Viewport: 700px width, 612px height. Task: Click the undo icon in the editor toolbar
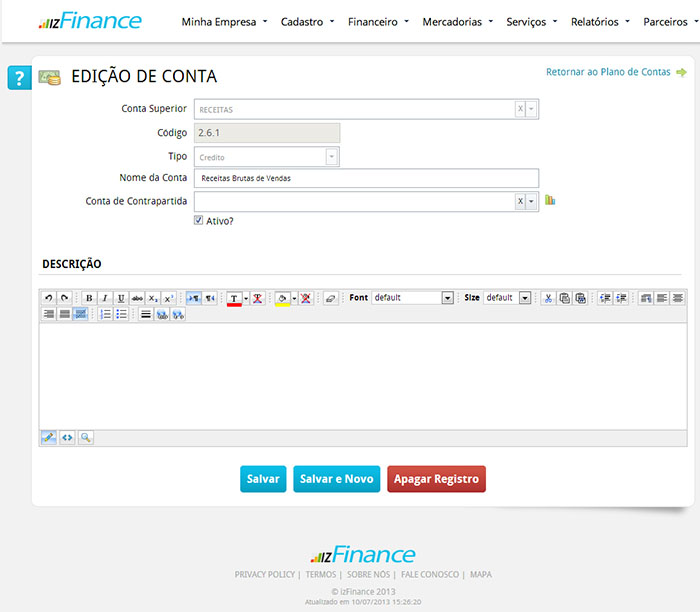click(x=48, y=298)
